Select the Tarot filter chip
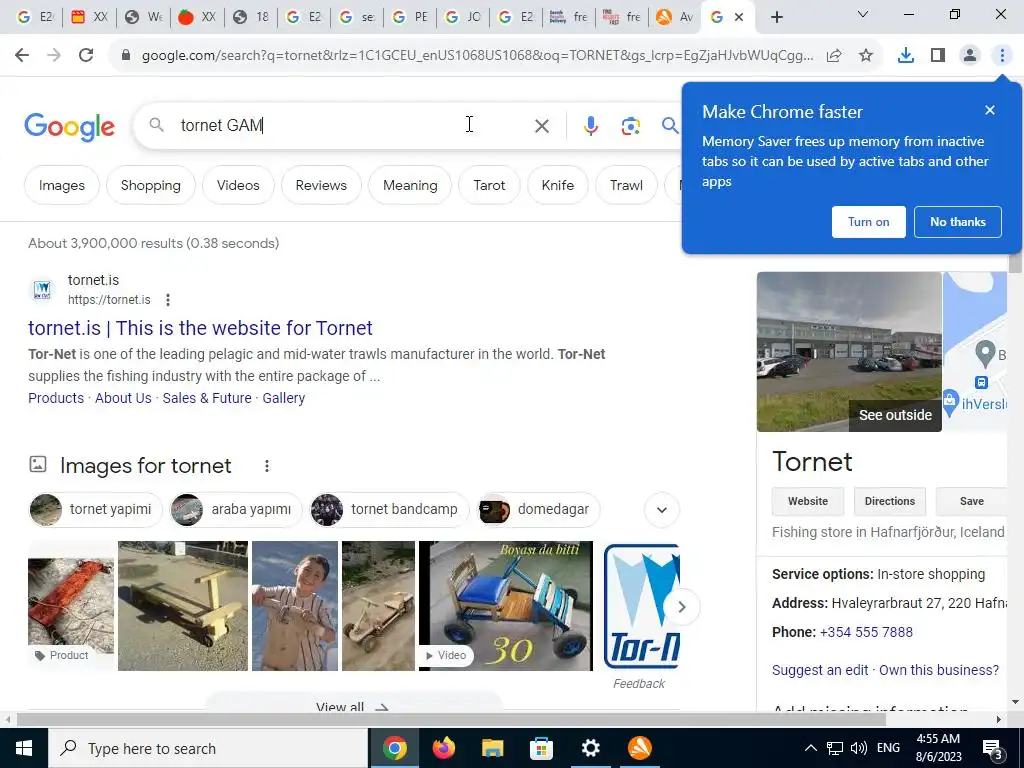The image size is (1024, 768). coord(489,185)
